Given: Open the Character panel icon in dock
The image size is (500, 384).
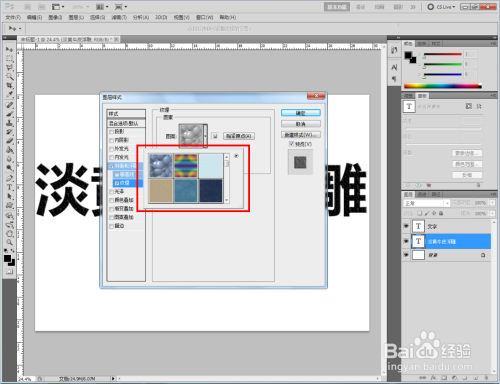Looking at the screenshot, I should tap(394, 67).
